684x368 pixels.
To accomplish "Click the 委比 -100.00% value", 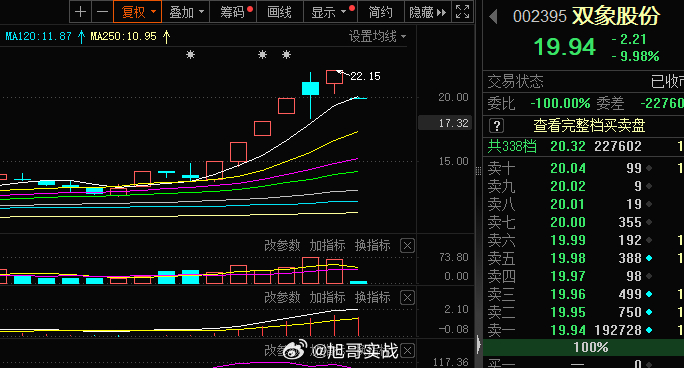I will tap(560, 103).
